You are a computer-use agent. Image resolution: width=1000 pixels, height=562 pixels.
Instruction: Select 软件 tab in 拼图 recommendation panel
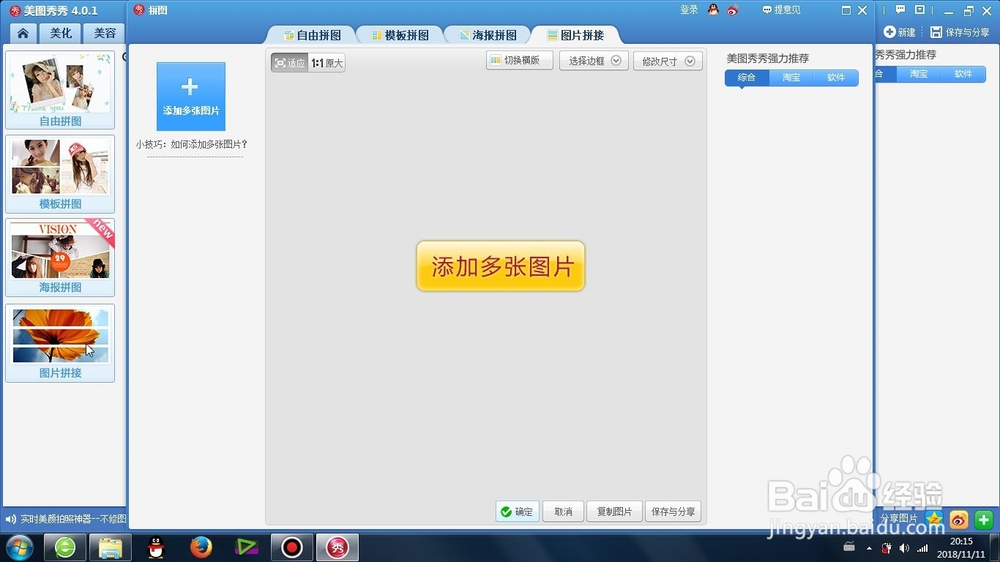pos(836,77)
